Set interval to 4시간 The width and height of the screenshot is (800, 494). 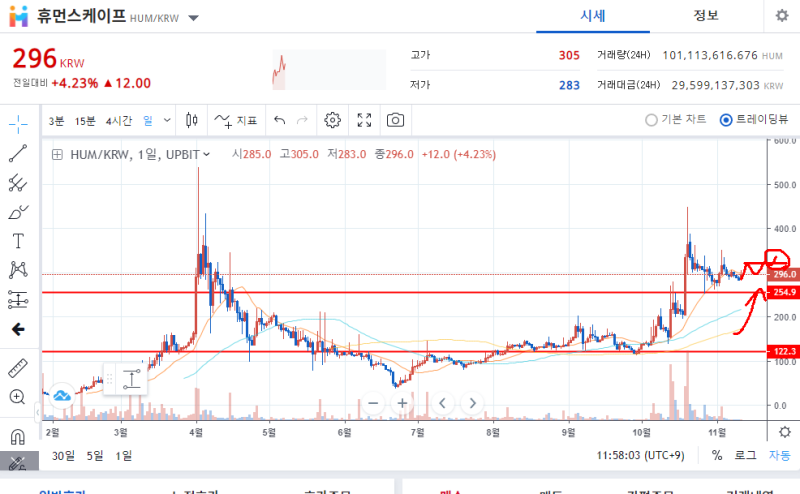[119, 121]
